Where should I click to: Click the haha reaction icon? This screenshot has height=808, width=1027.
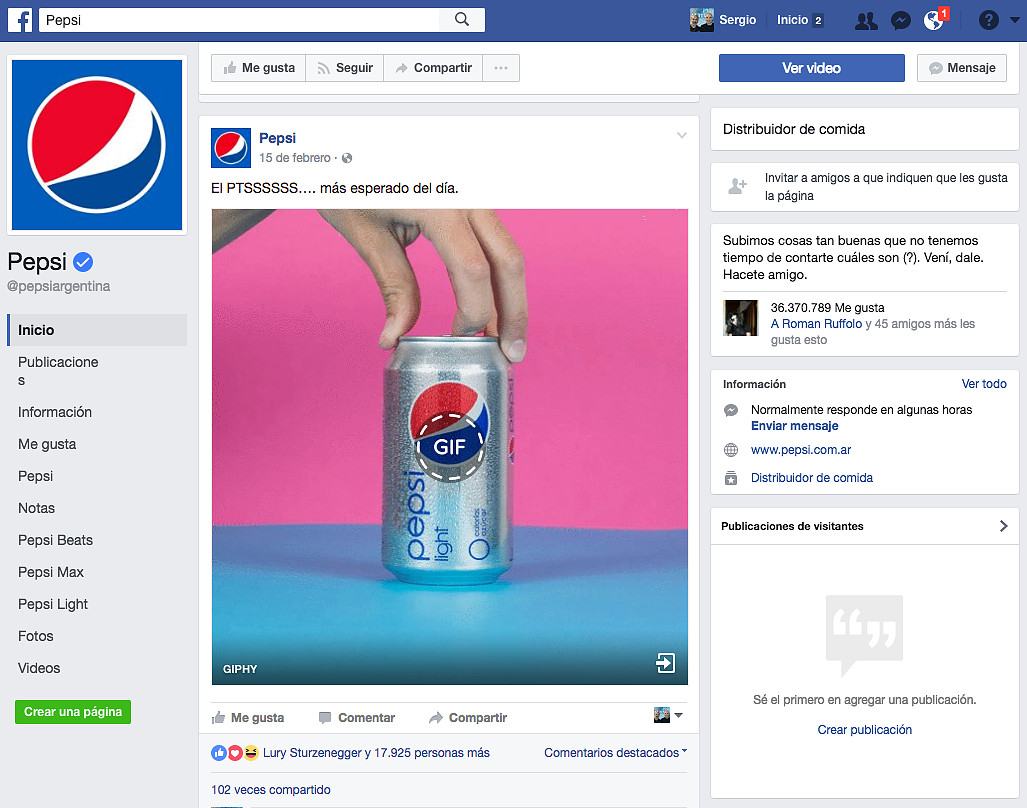tap(251, 753)
